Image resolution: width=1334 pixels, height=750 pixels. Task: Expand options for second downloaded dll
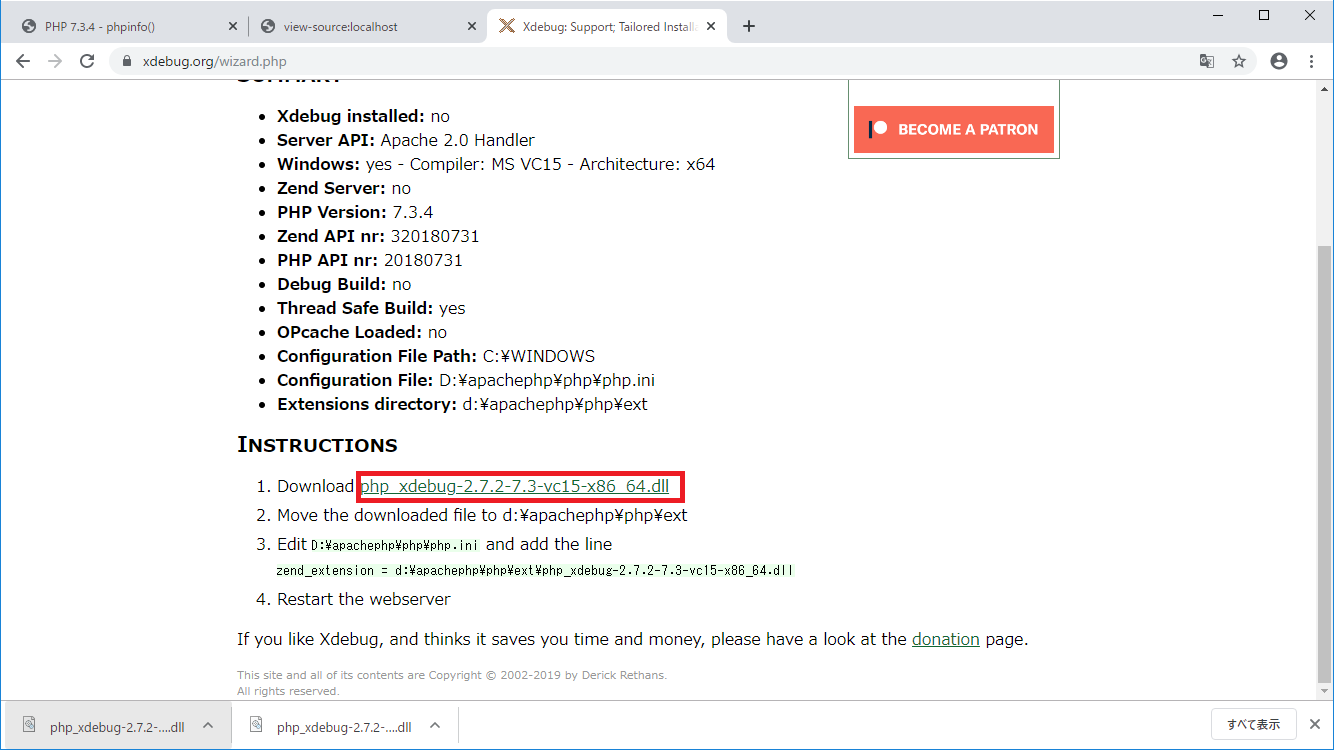click(435, 726)
